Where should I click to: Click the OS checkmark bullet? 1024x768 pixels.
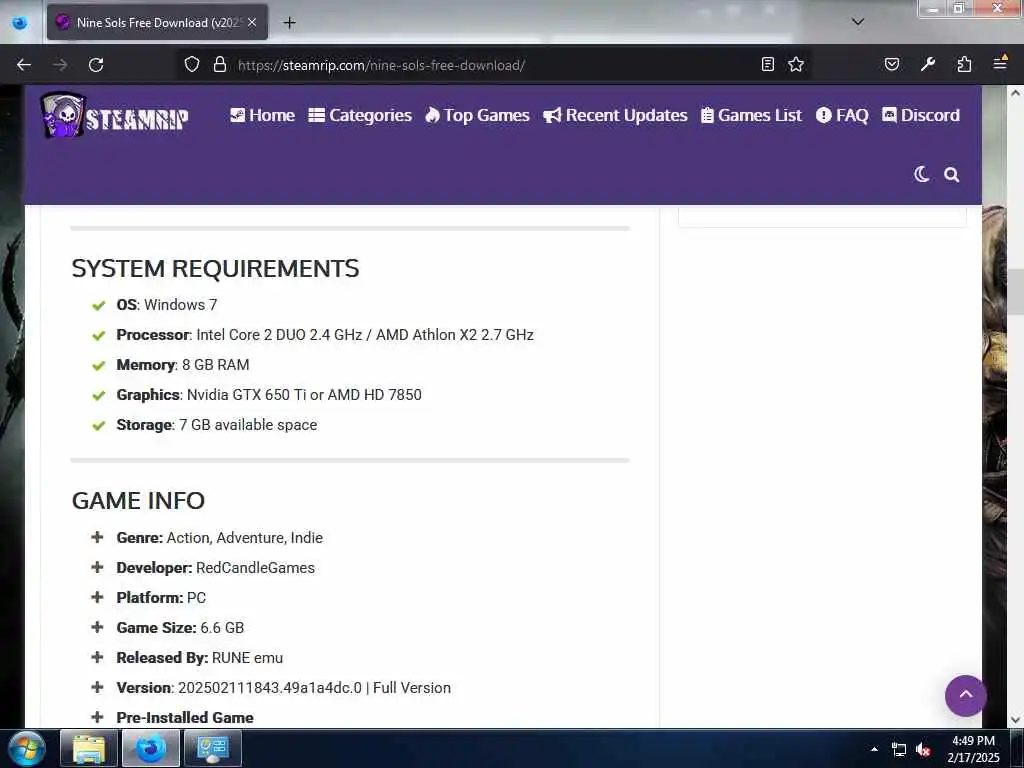(99, 306)
